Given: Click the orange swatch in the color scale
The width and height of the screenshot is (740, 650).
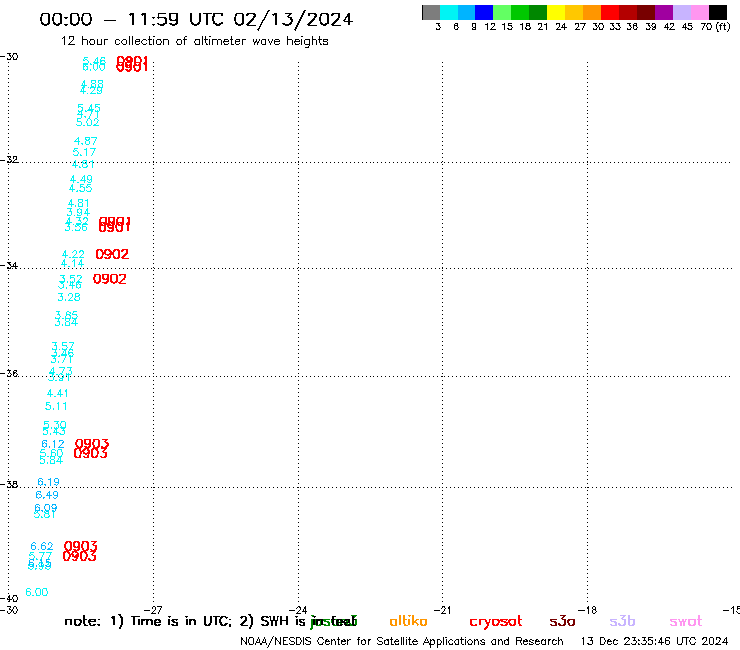Looking at the screenshot, I should [x=592, y=12].
